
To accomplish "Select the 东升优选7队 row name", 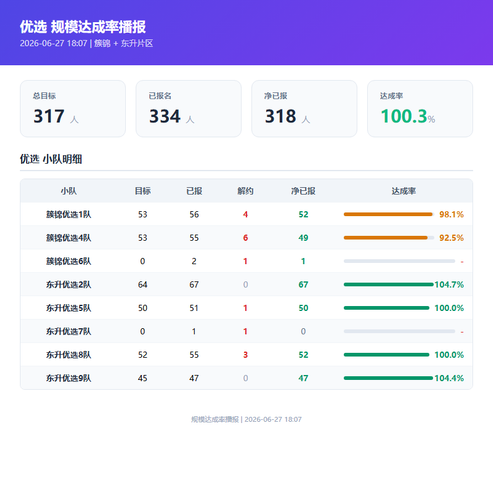I will pyautogui.click(x=69, y=331).
